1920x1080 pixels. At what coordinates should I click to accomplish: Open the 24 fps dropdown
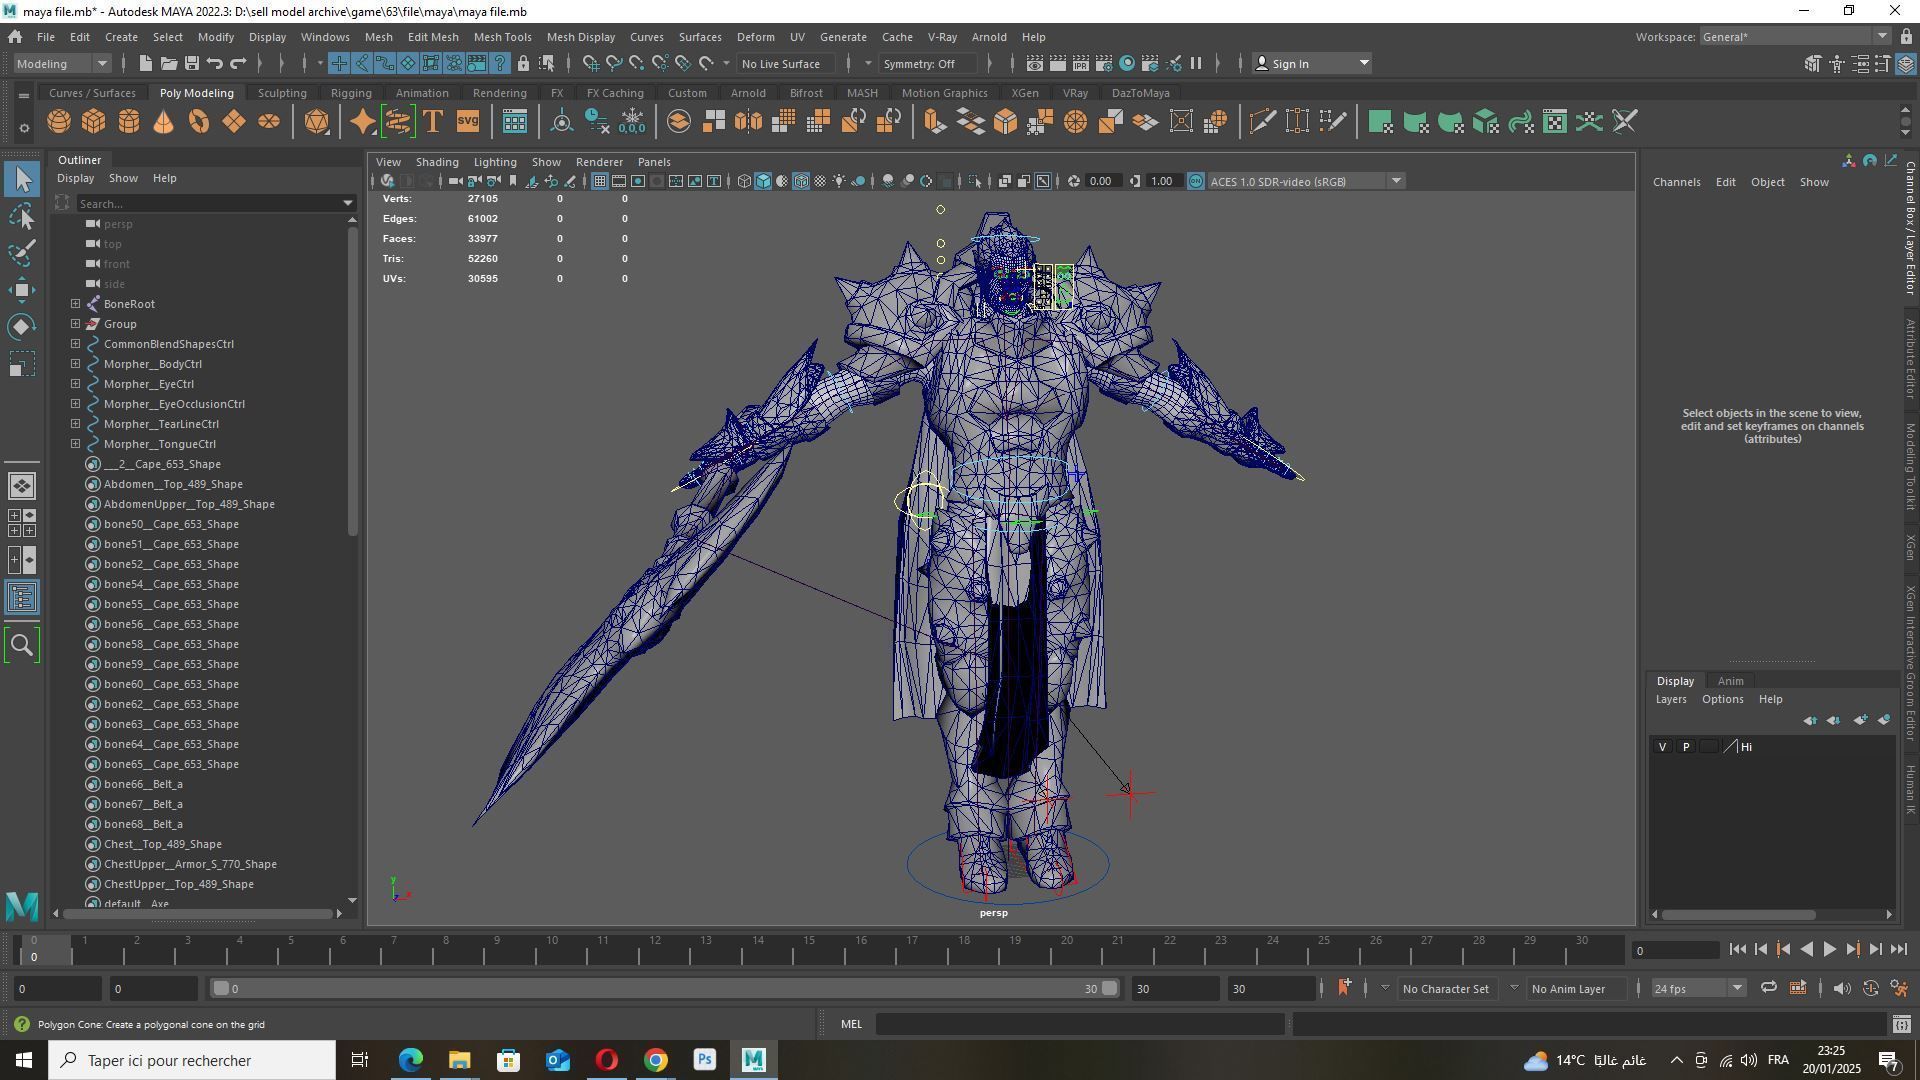tap(1697, 989)
